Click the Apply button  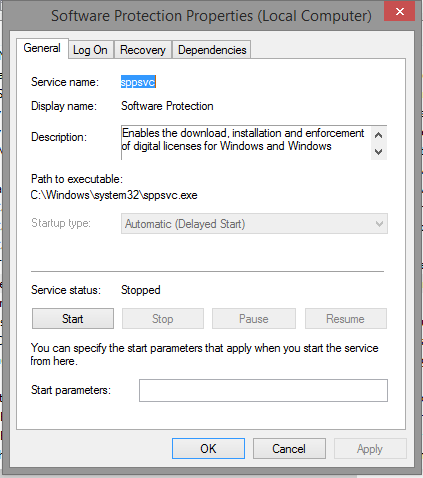370,449
